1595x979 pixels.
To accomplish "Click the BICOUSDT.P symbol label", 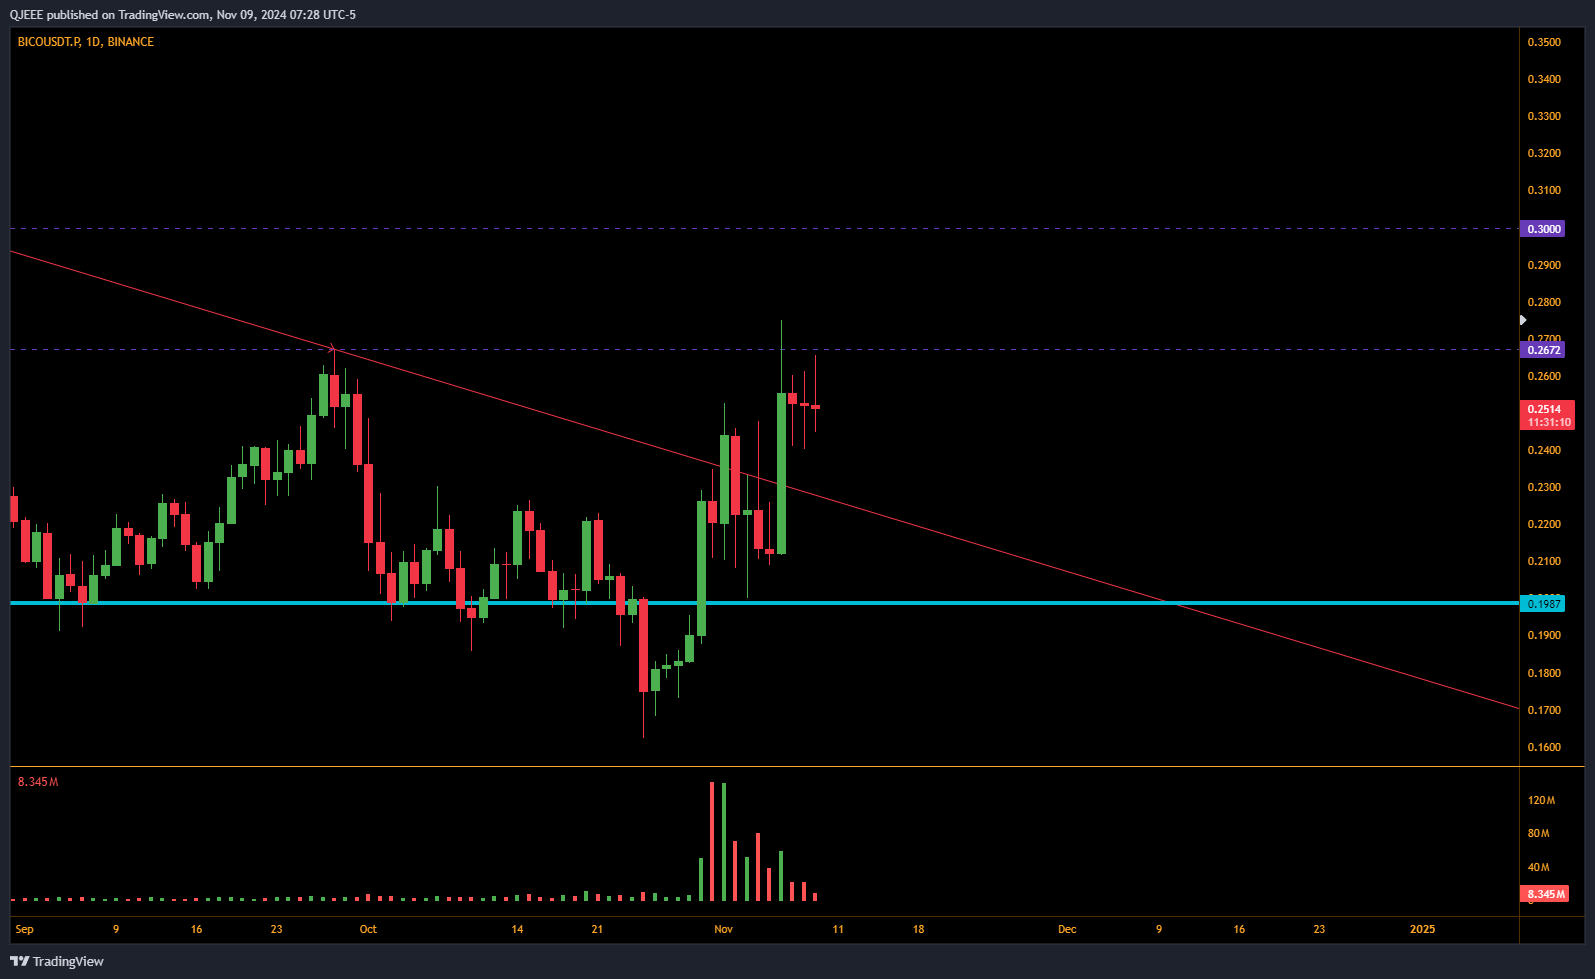I will [x=49, y=42].
